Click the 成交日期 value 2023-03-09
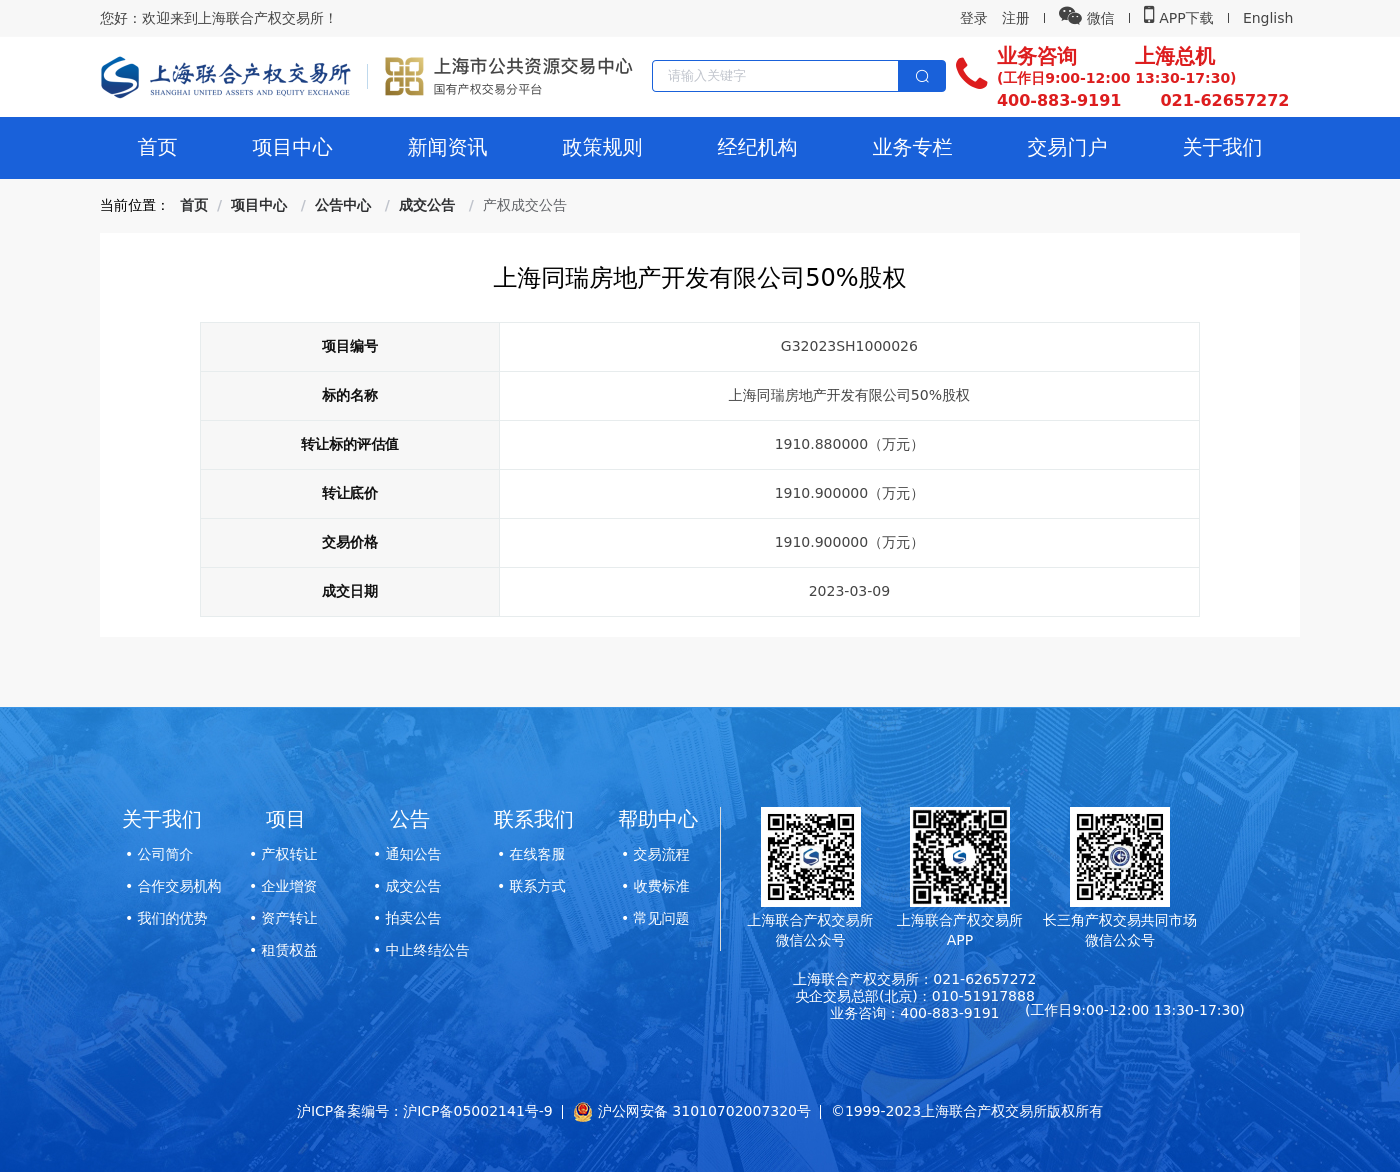Viewport: 1400px width, 1172px height. 849,591
